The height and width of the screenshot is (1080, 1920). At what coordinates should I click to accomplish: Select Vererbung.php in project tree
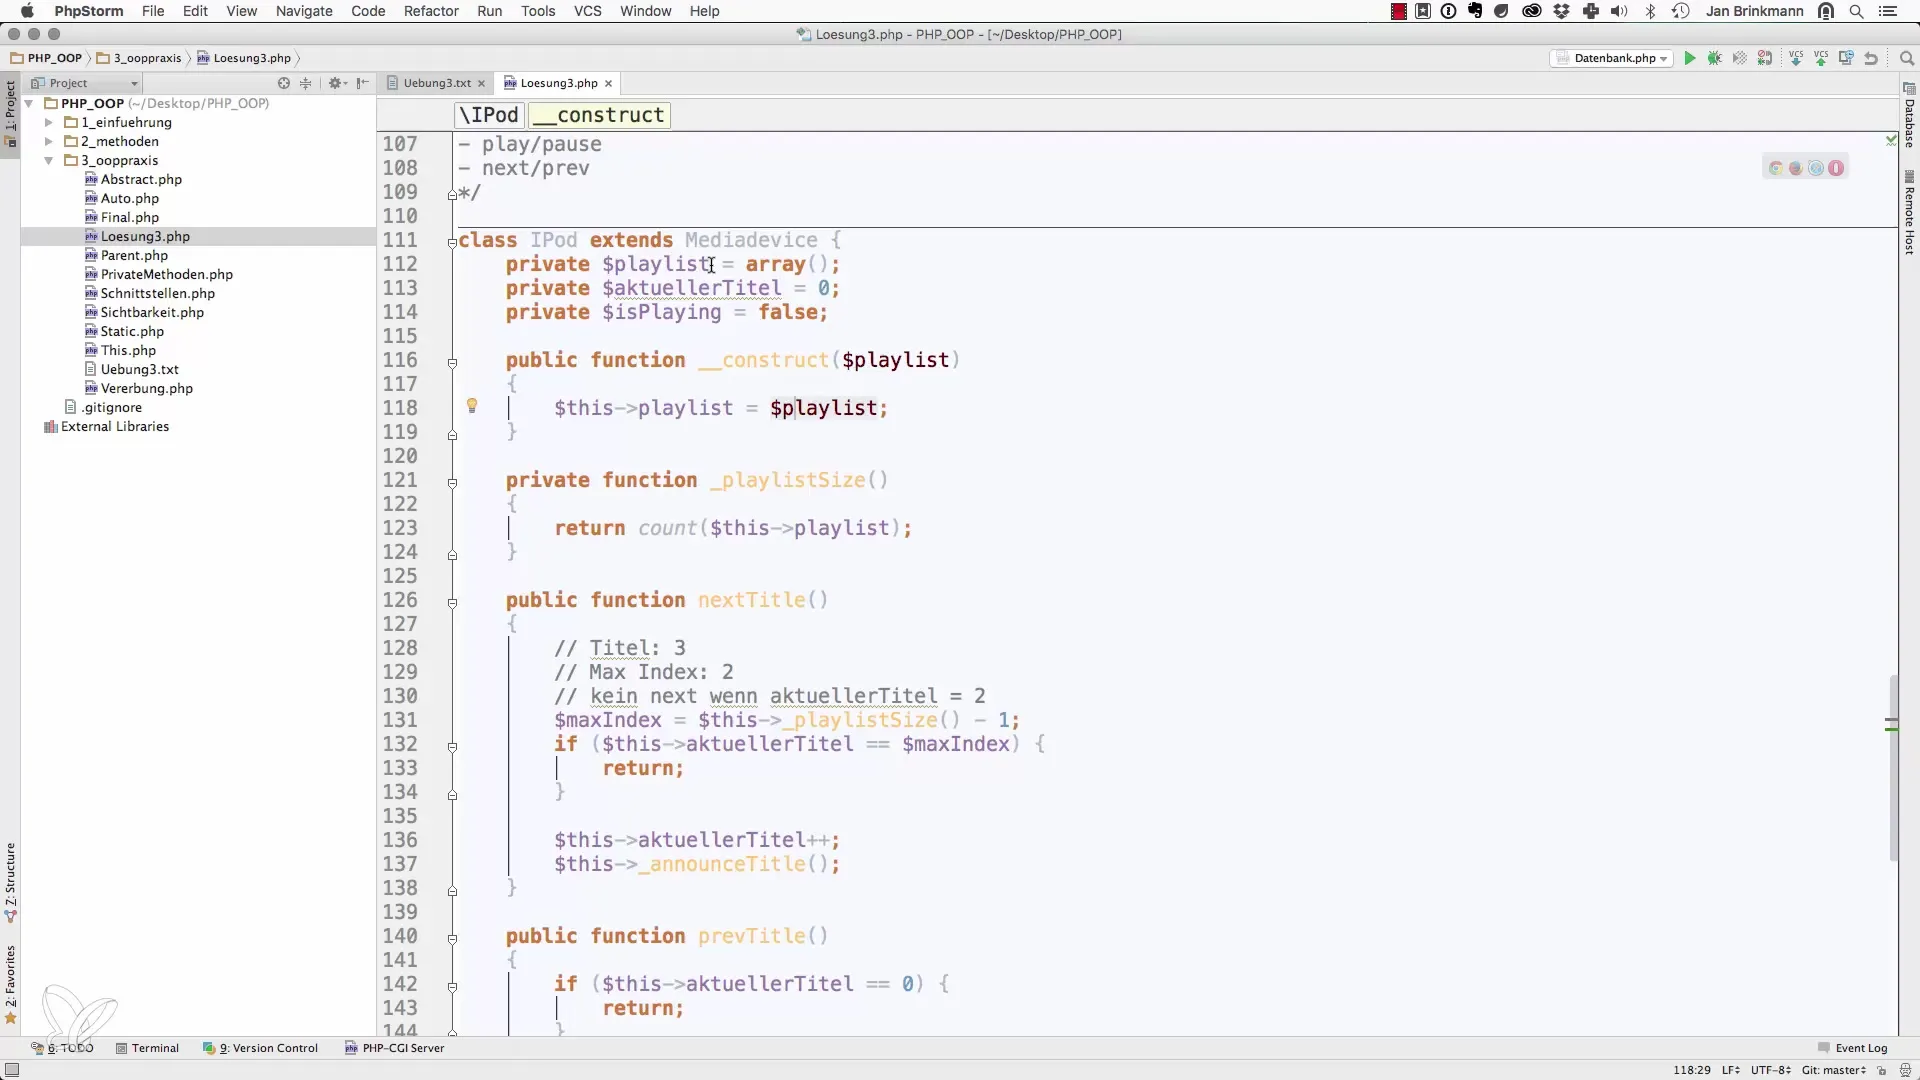146,388
